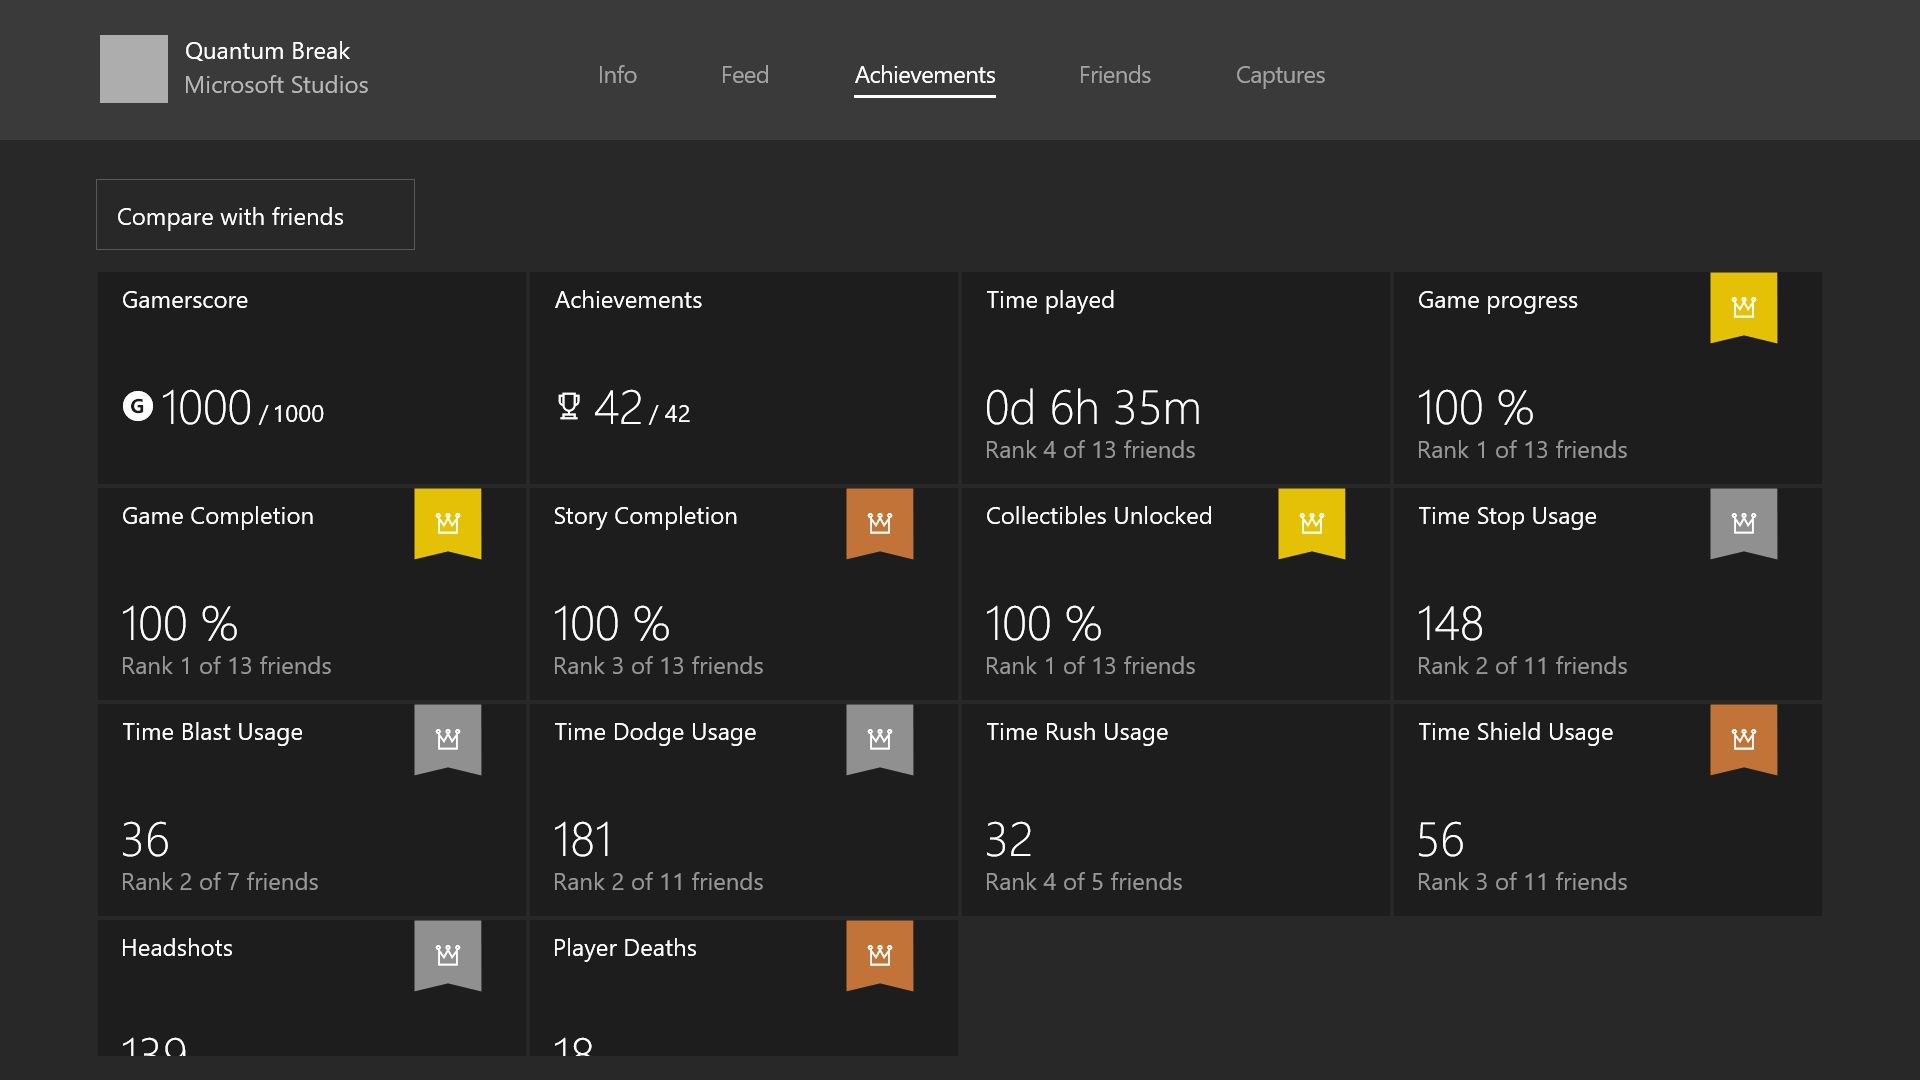Click the gold crown badge on Game progress
The height and width of the screenshot is (1080, 1920).
coord(1743,307)
